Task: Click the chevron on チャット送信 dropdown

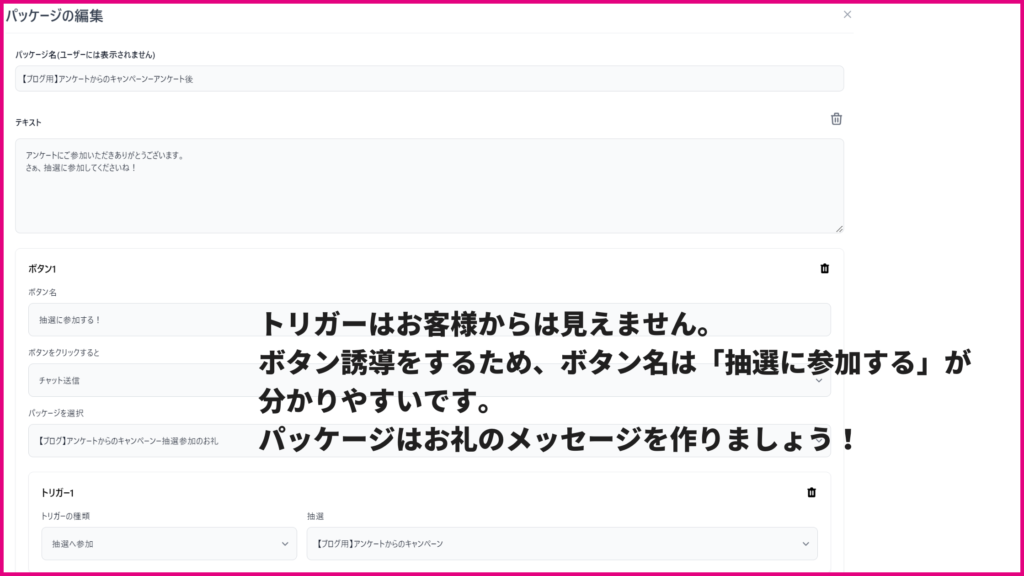Action: [x=818, y=380]
